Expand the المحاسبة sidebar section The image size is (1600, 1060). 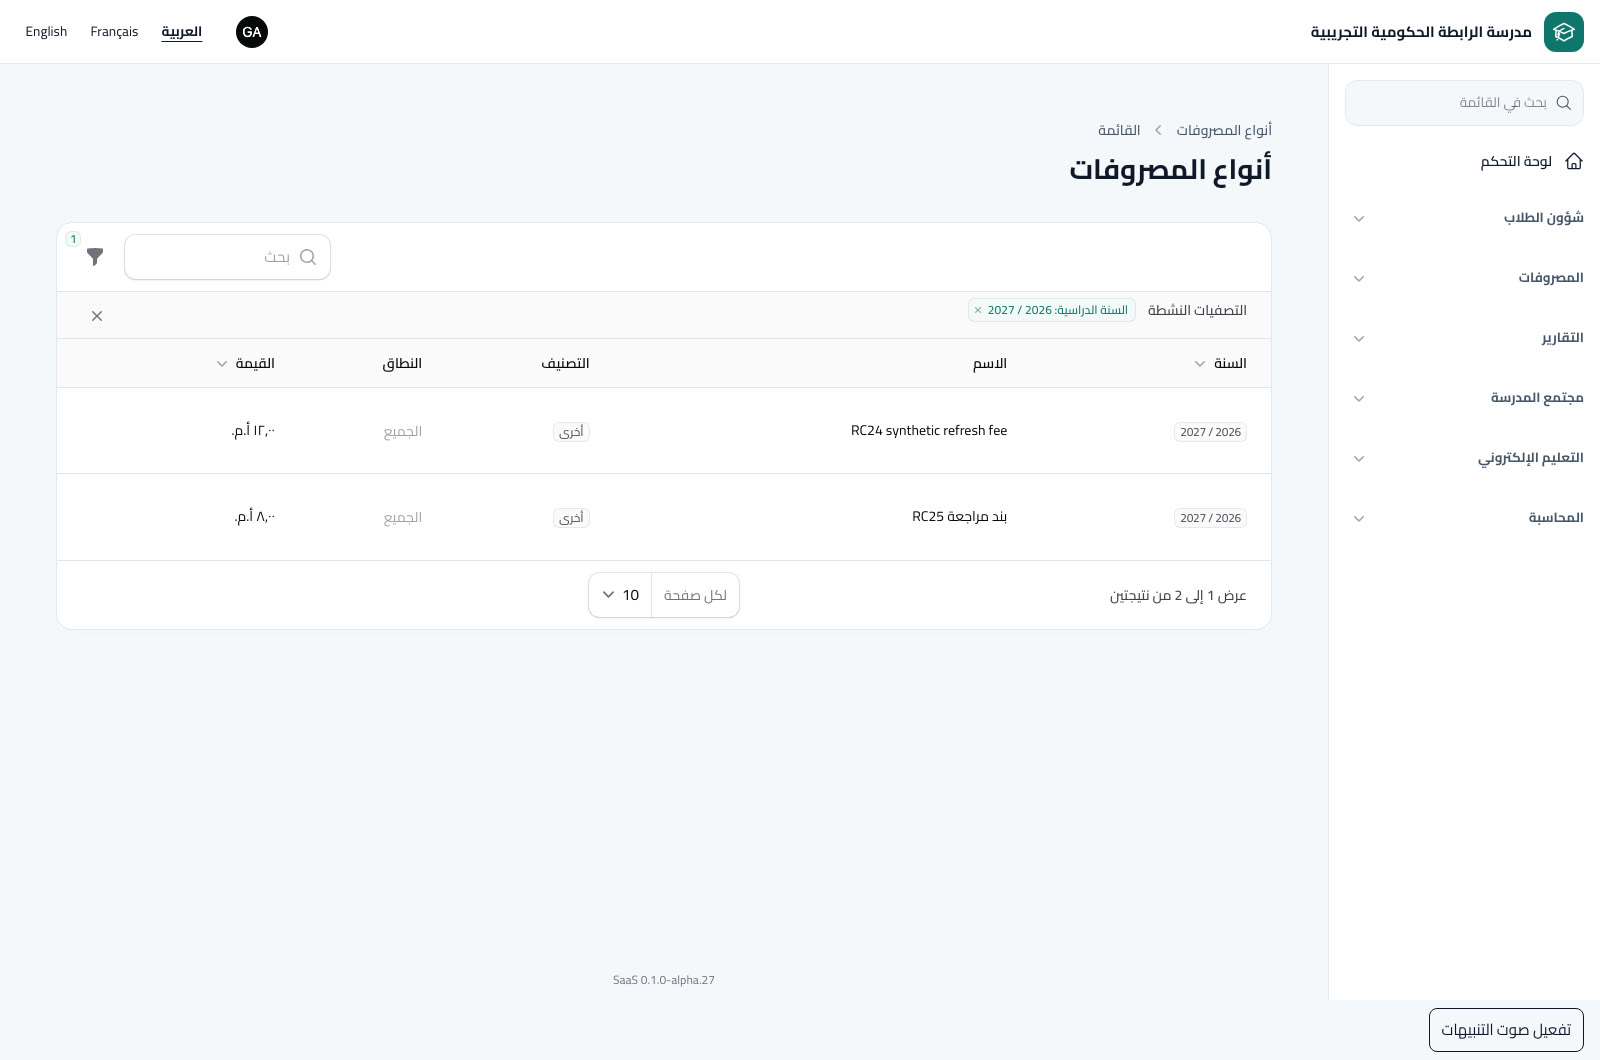click(1464, 518)
